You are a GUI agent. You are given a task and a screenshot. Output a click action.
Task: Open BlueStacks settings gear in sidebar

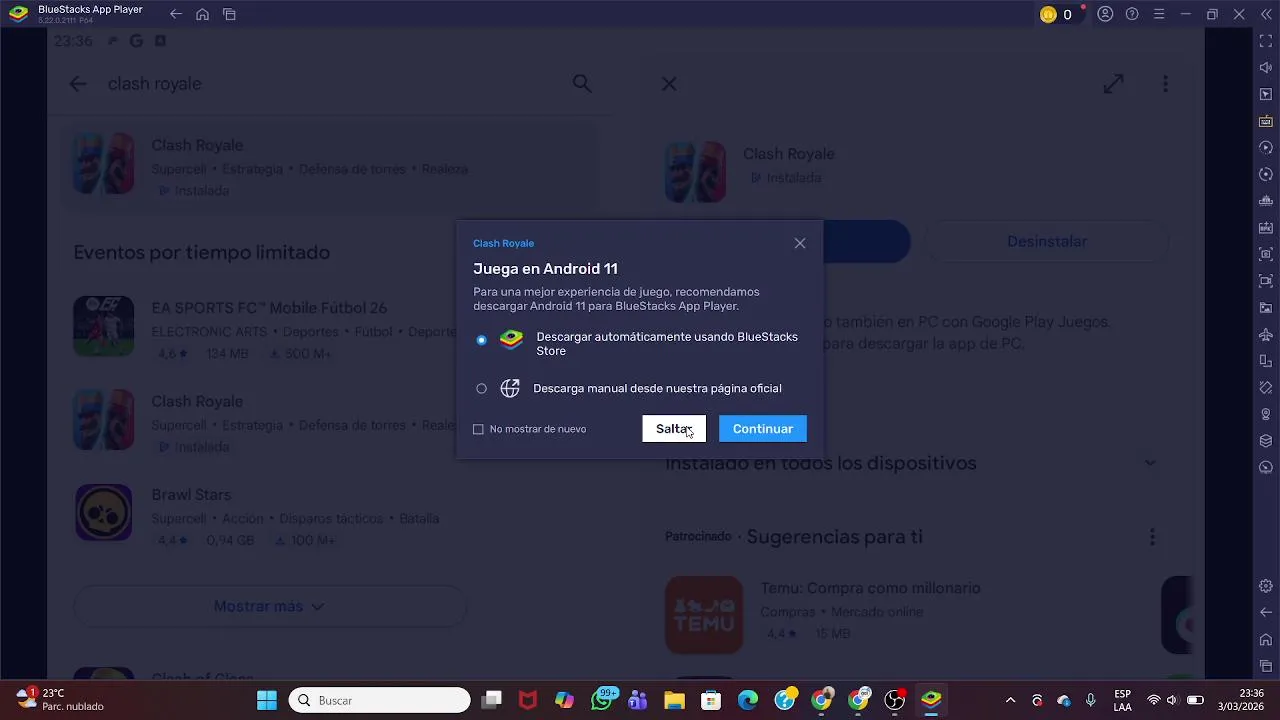[1266, 586]
